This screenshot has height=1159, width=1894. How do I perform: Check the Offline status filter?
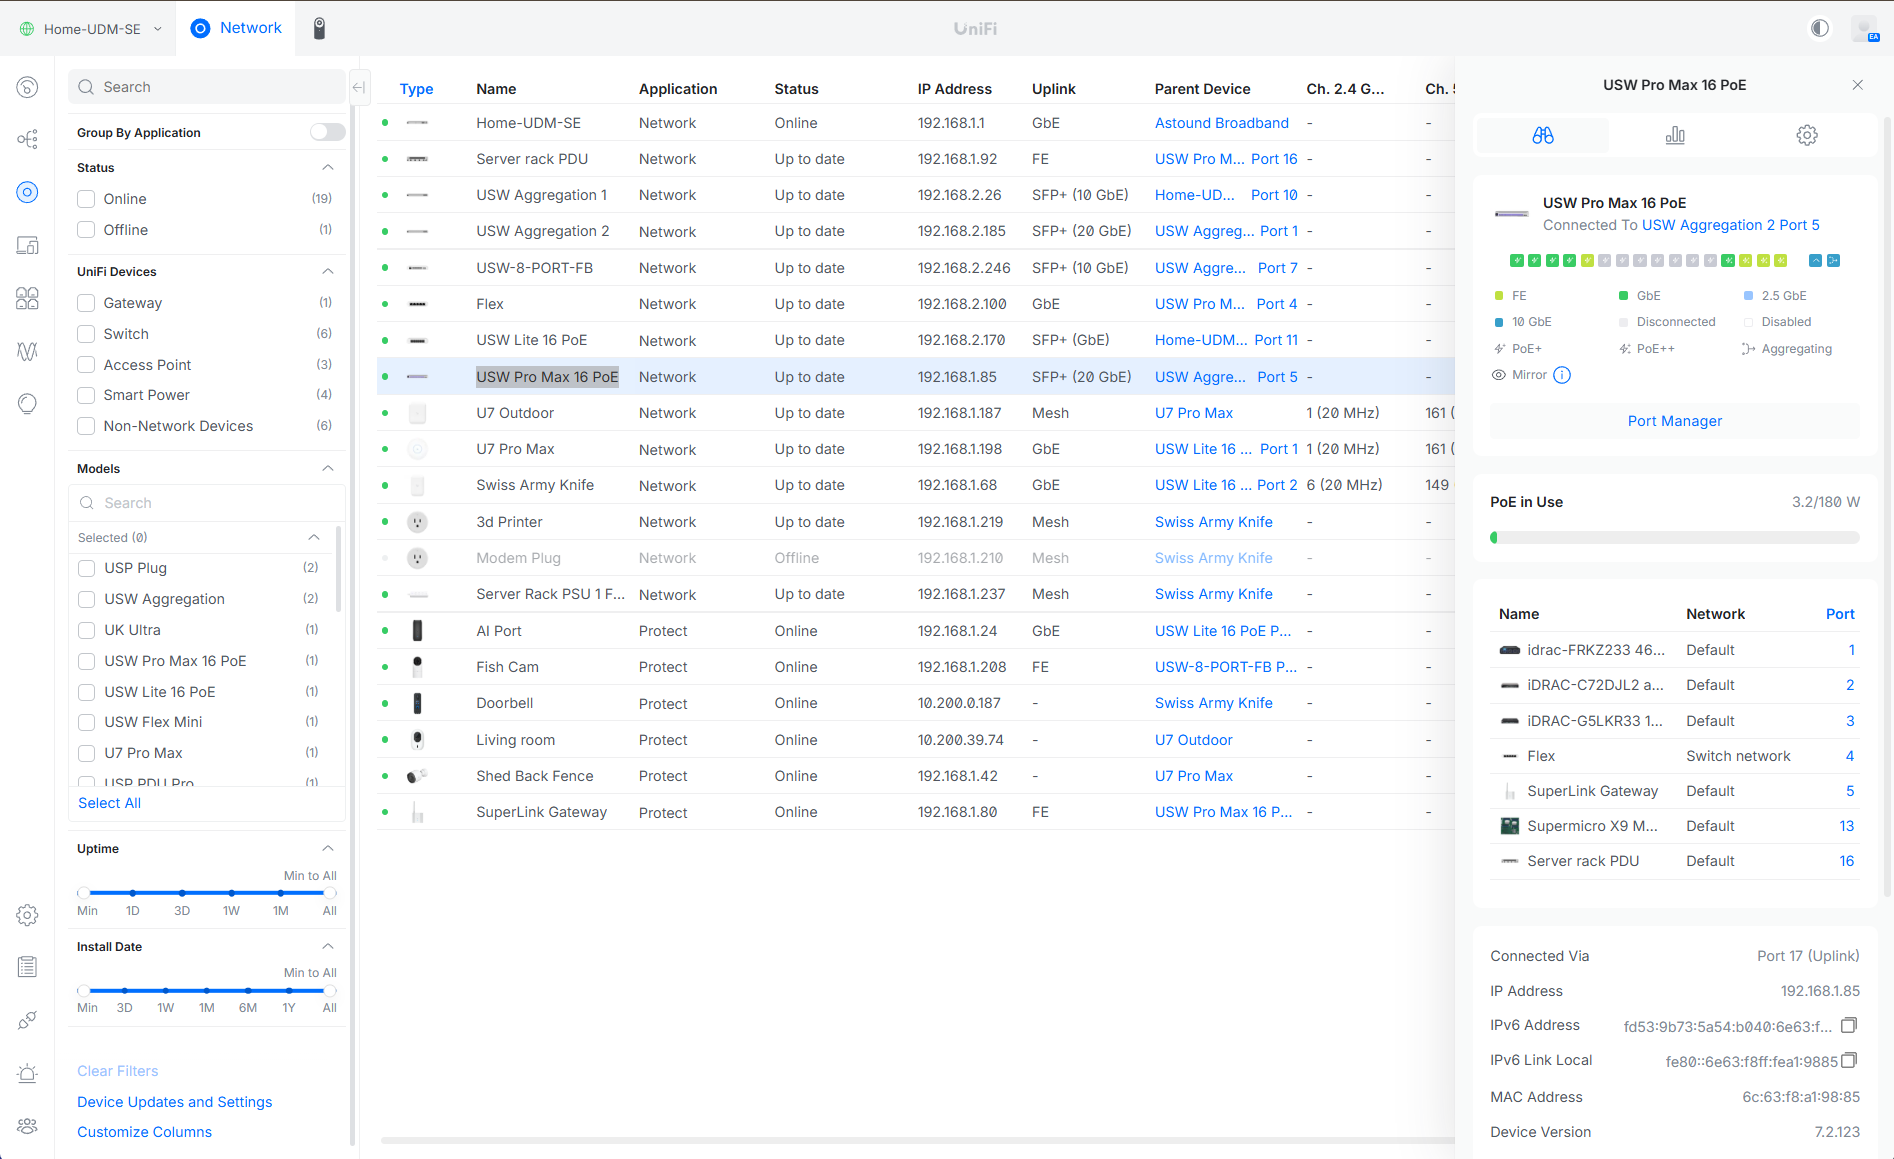point(87,230)
